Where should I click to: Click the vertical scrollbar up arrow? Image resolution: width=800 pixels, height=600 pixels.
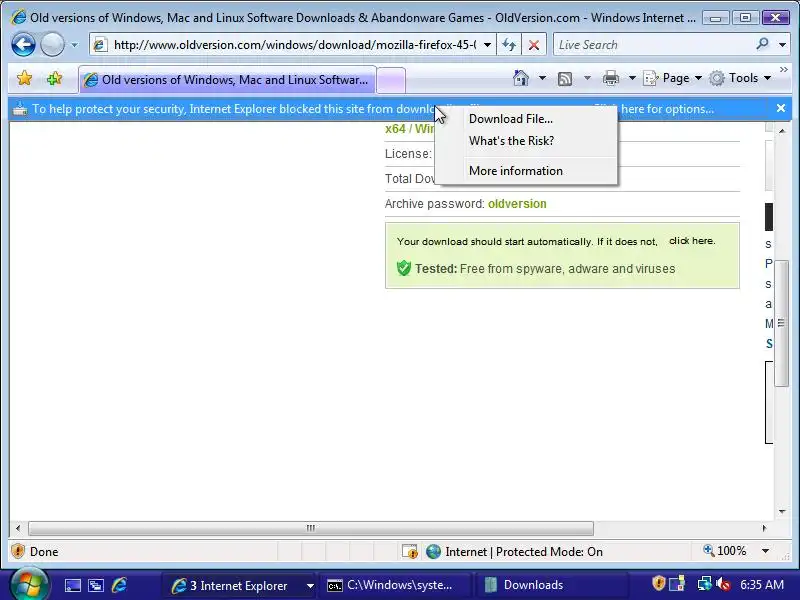tap(782, 131)
